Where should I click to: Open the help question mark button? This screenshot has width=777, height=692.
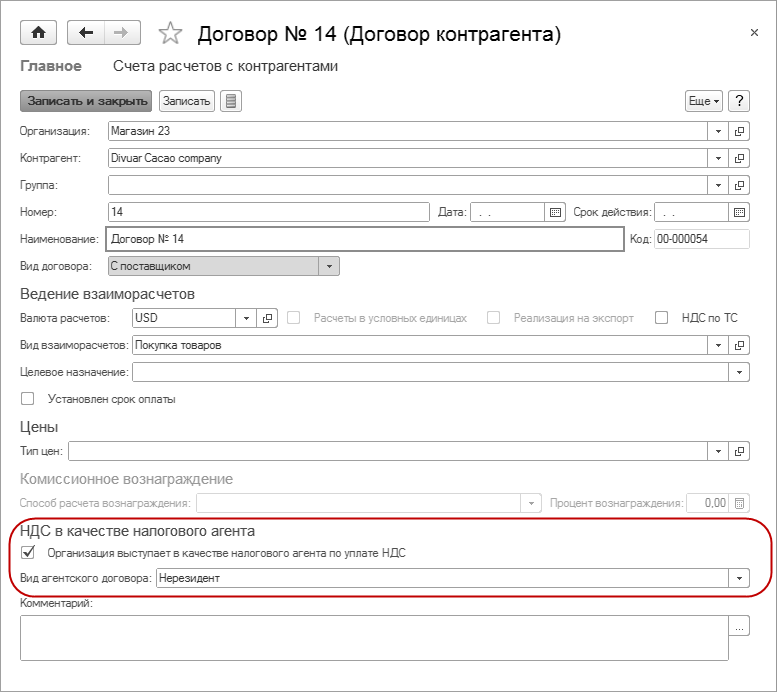(739, 101)
